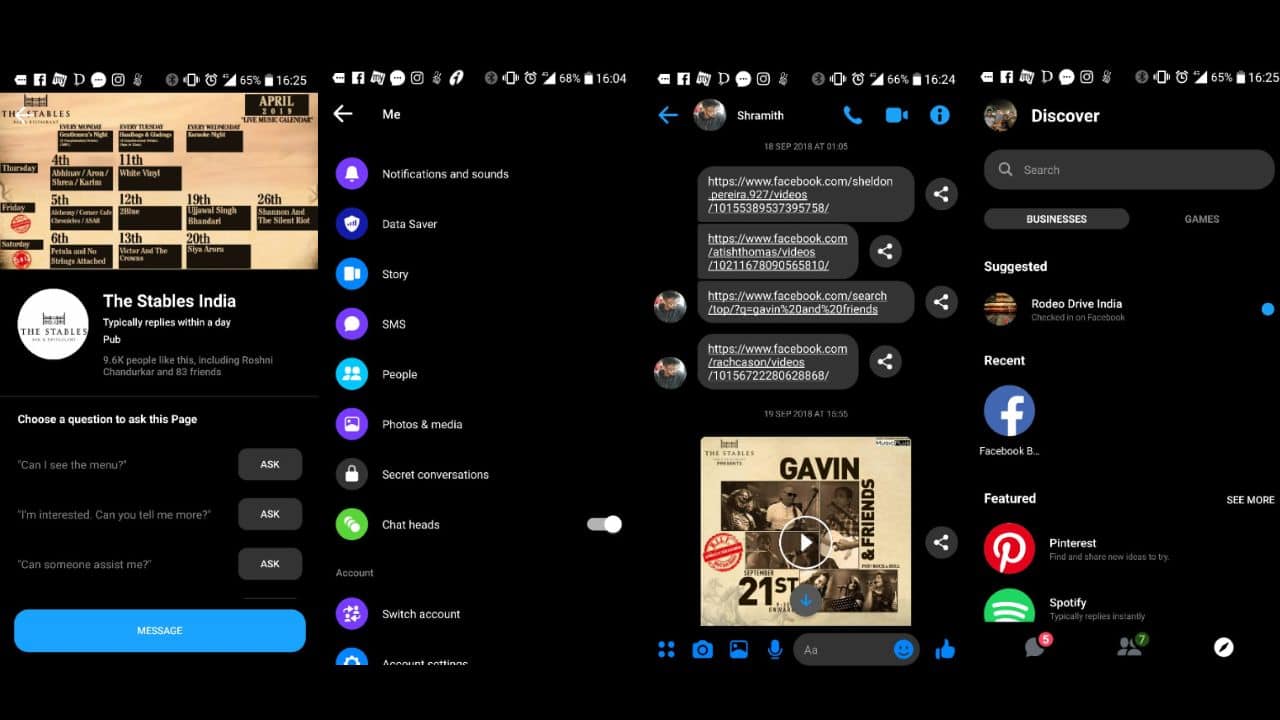1280x720 pixels.
Task: Select the BUSINESSES tab in Discover
Action: point(1056,218)
